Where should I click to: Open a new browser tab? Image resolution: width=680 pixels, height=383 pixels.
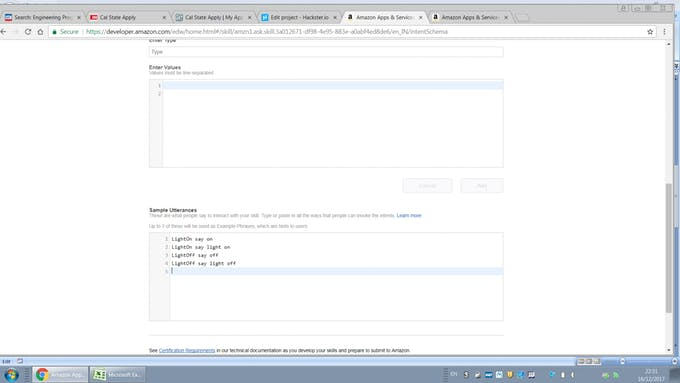pyautogui.click(x=523, y=18)
